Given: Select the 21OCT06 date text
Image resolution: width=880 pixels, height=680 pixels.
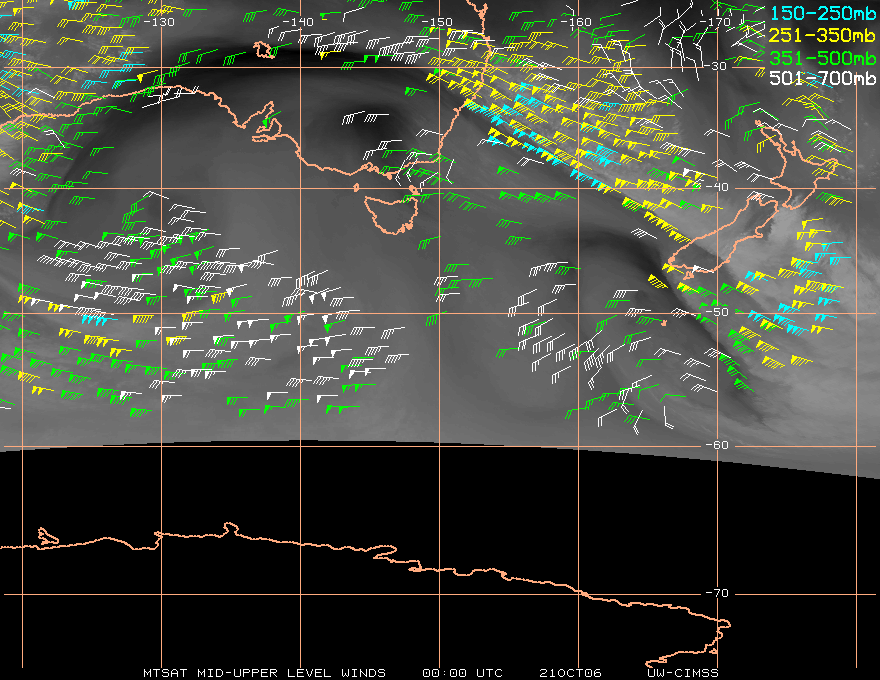Looking at the screenshot, I should pos(570,673).
